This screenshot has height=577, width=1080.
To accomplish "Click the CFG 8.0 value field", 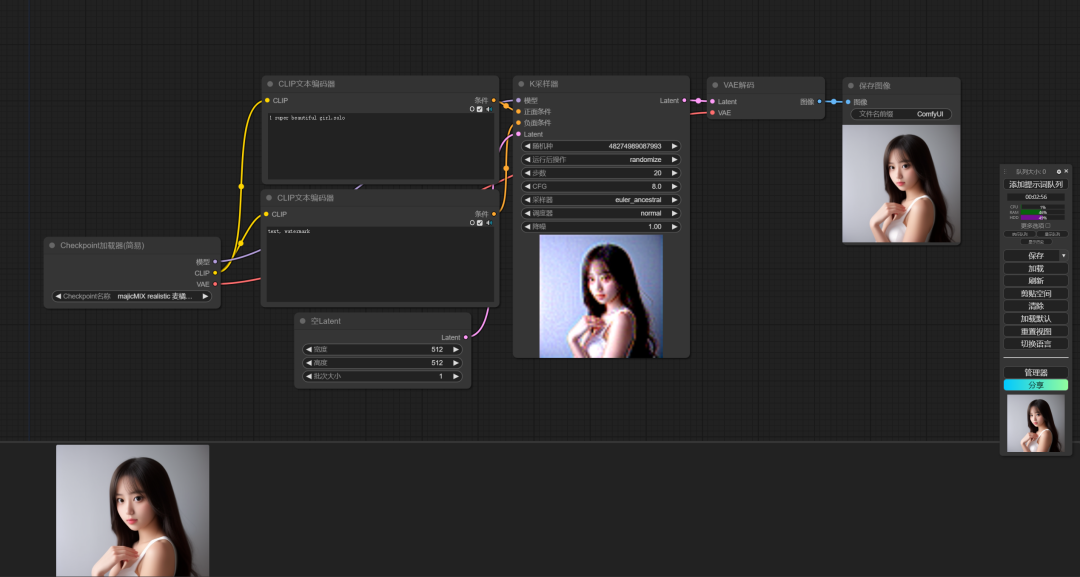I will [601, 187].
